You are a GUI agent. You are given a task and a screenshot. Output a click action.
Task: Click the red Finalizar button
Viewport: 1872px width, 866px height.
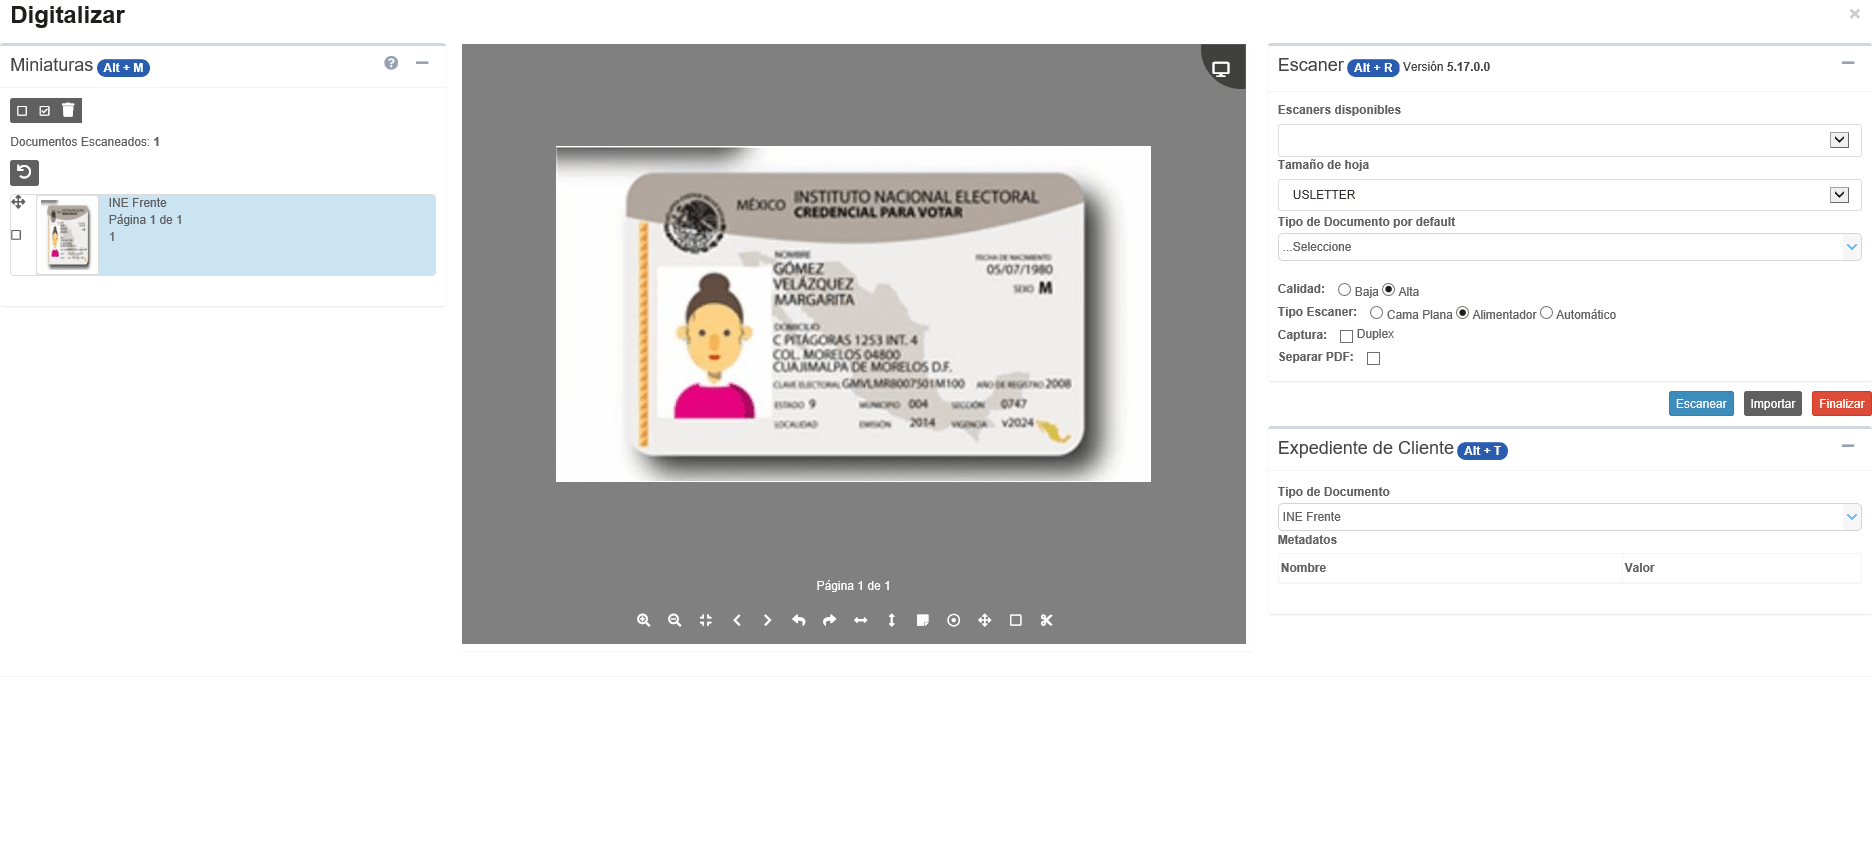(x=1841, y=404)
